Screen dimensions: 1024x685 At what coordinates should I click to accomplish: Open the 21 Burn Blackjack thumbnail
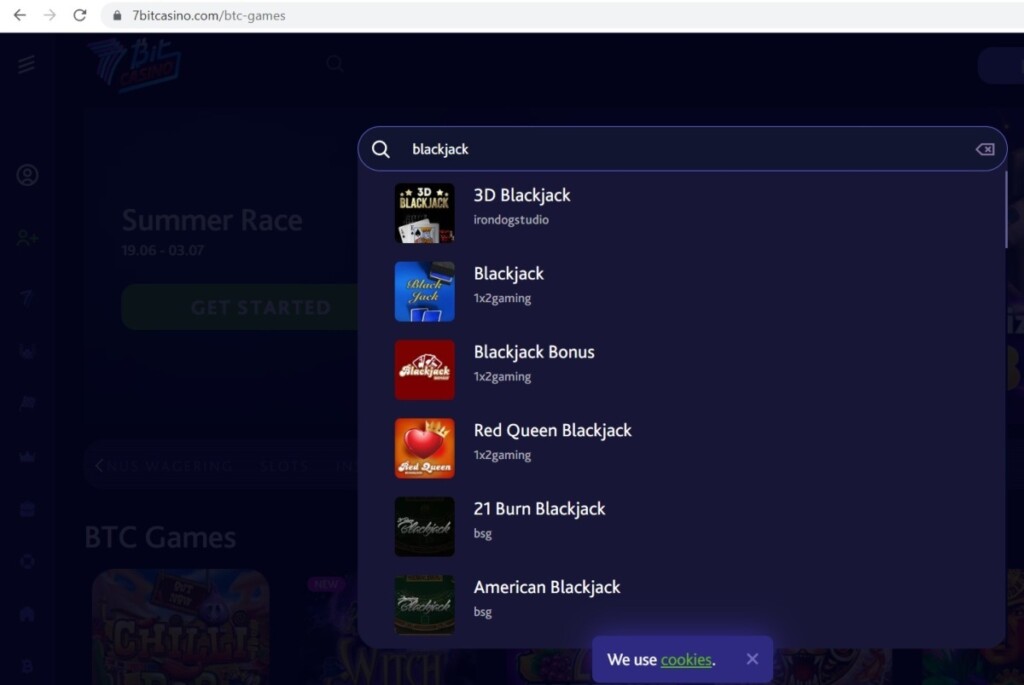click(x=424, y=527)
